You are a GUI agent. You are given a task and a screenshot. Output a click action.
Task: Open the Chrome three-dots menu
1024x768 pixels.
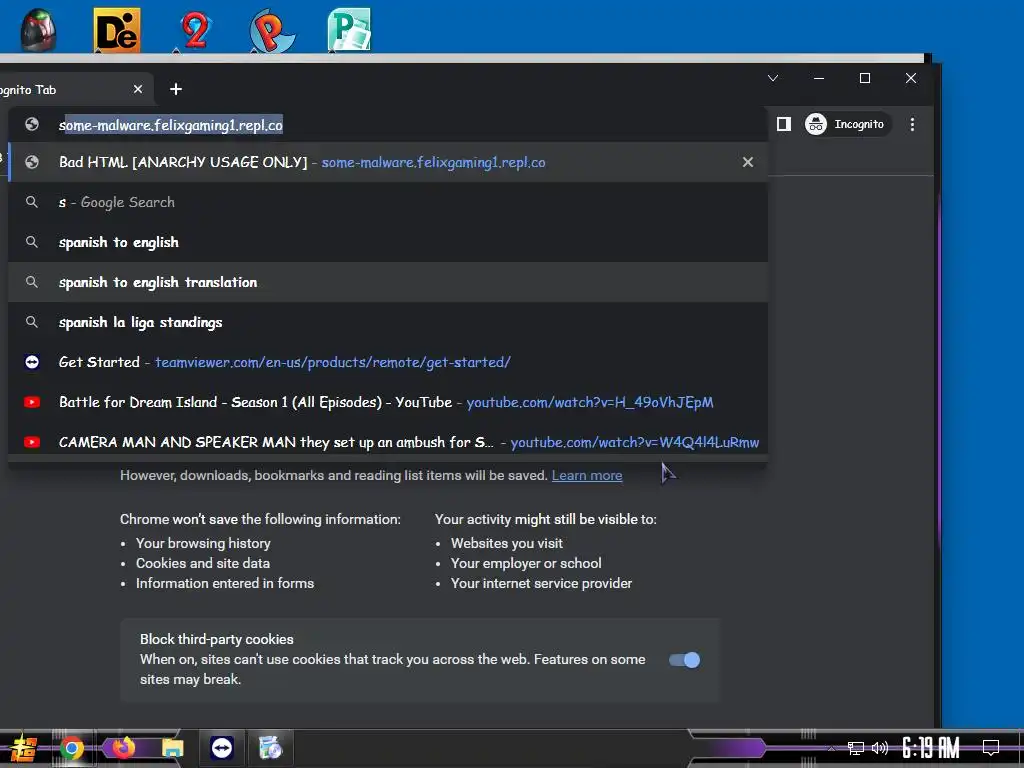[x=912, y=124]
